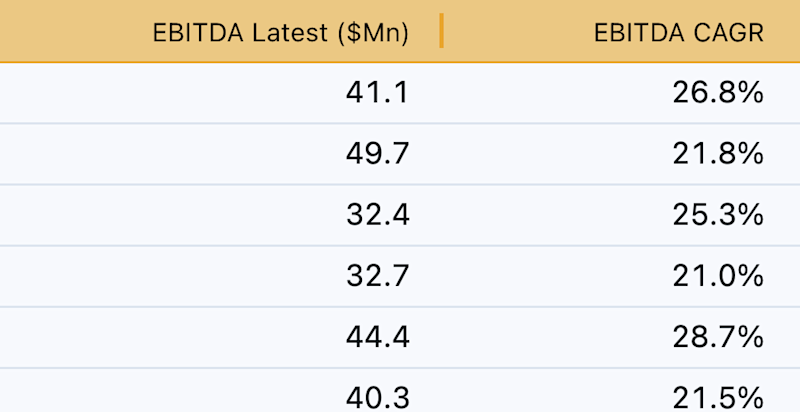Screen dimensions: 800x412
Task: Click the cell with 32.7
Action: 378,276
